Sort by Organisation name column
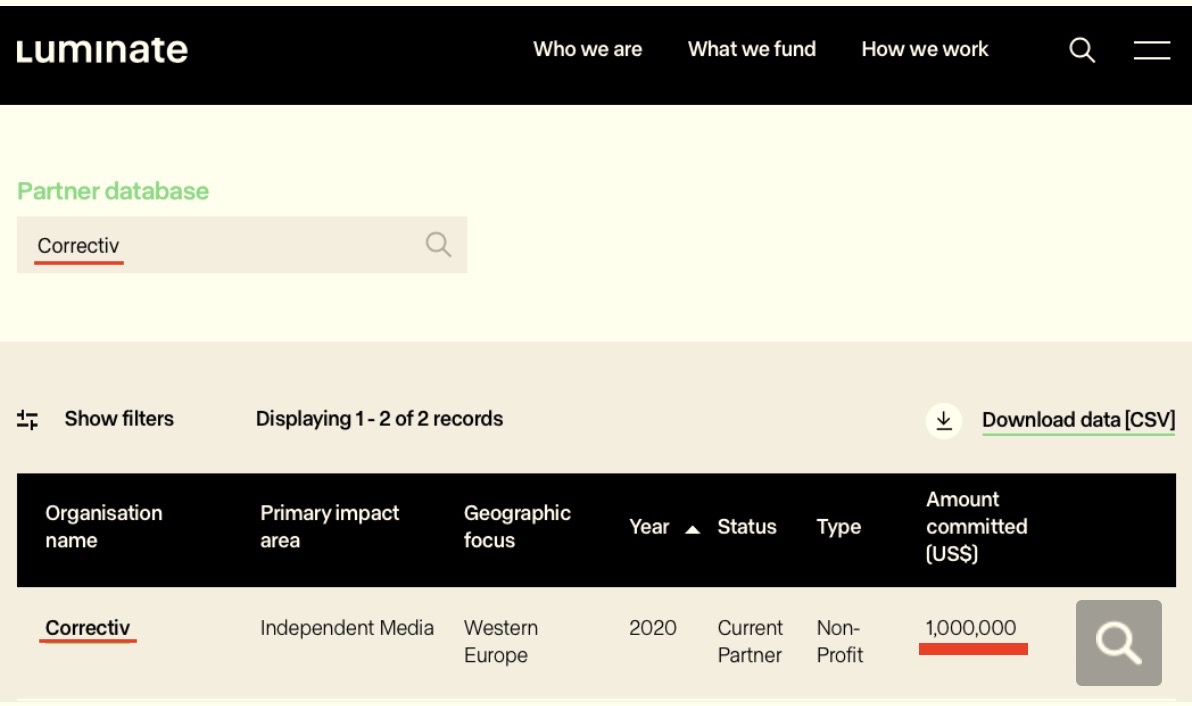 [103, 527]
